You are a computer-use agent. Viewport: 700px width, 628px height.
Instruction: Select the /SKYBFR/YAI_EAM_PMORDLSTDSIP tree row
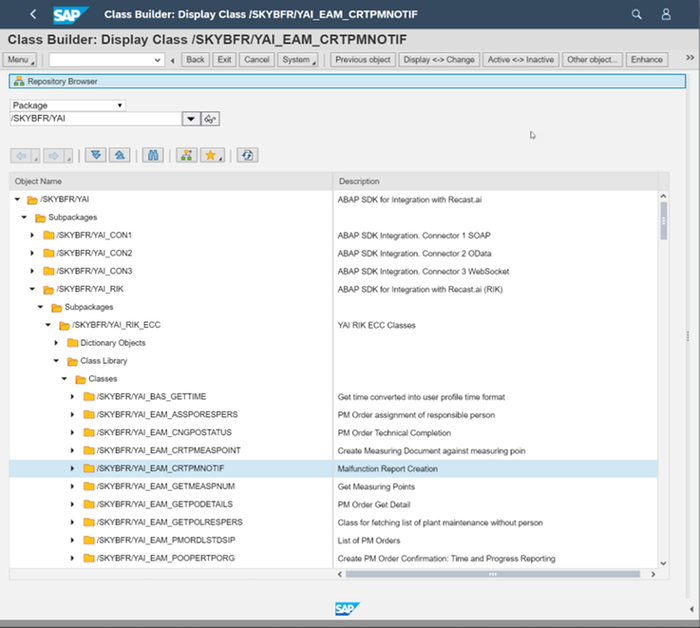[333, 540]
